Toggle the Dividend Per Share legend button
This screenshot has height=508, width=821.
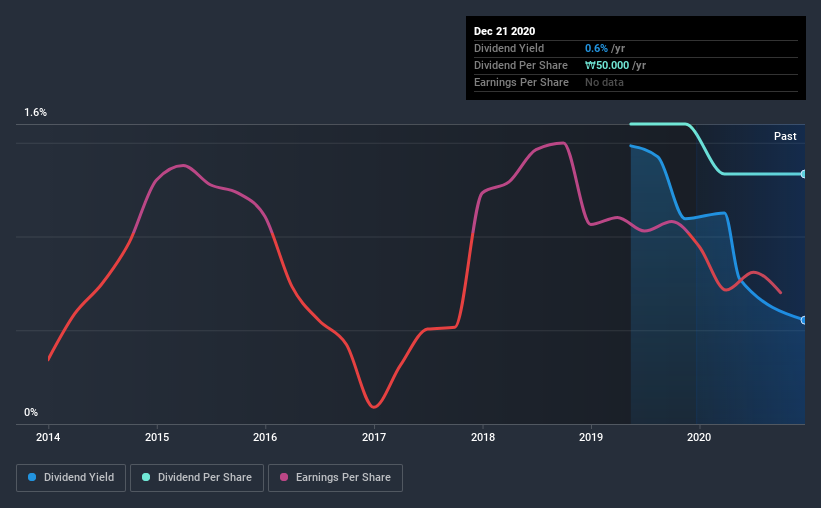click(x=197, y=478)
